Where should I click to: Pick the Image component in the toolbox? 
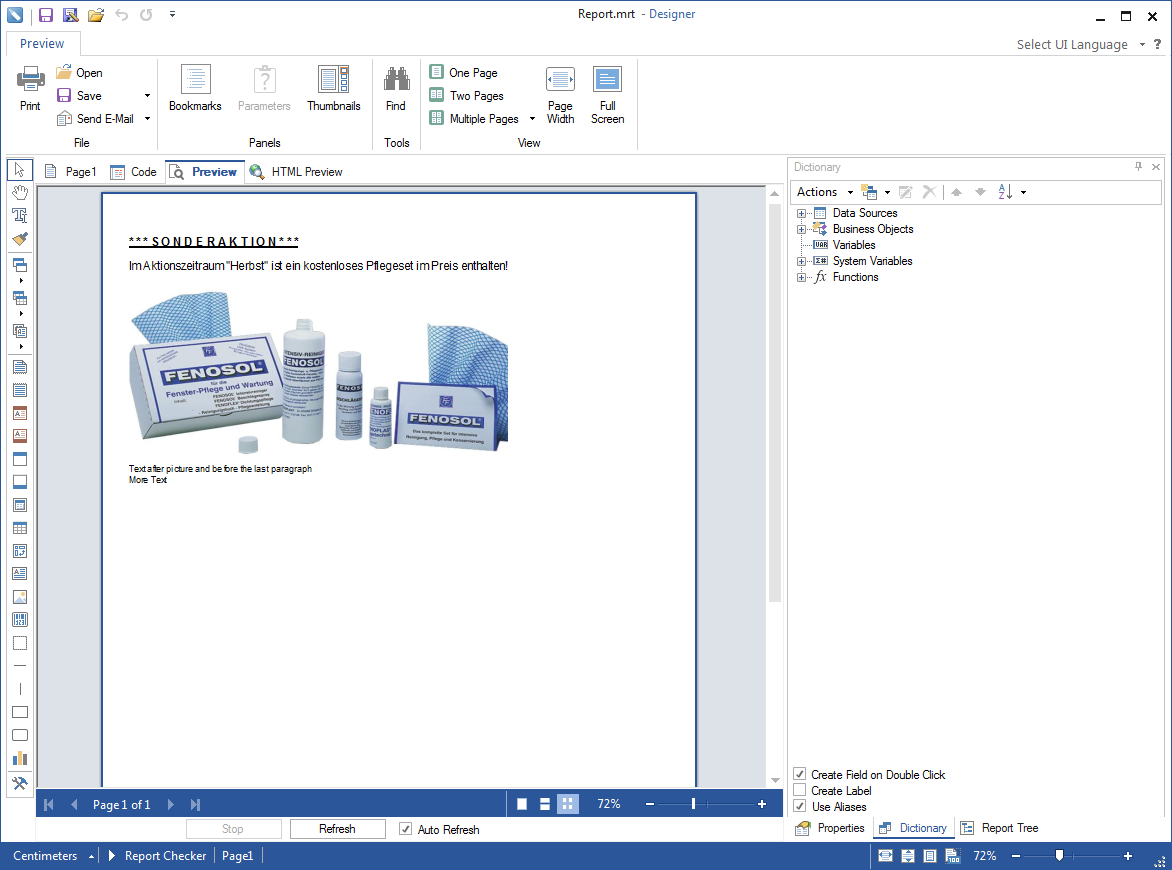[x=19, y=596]
